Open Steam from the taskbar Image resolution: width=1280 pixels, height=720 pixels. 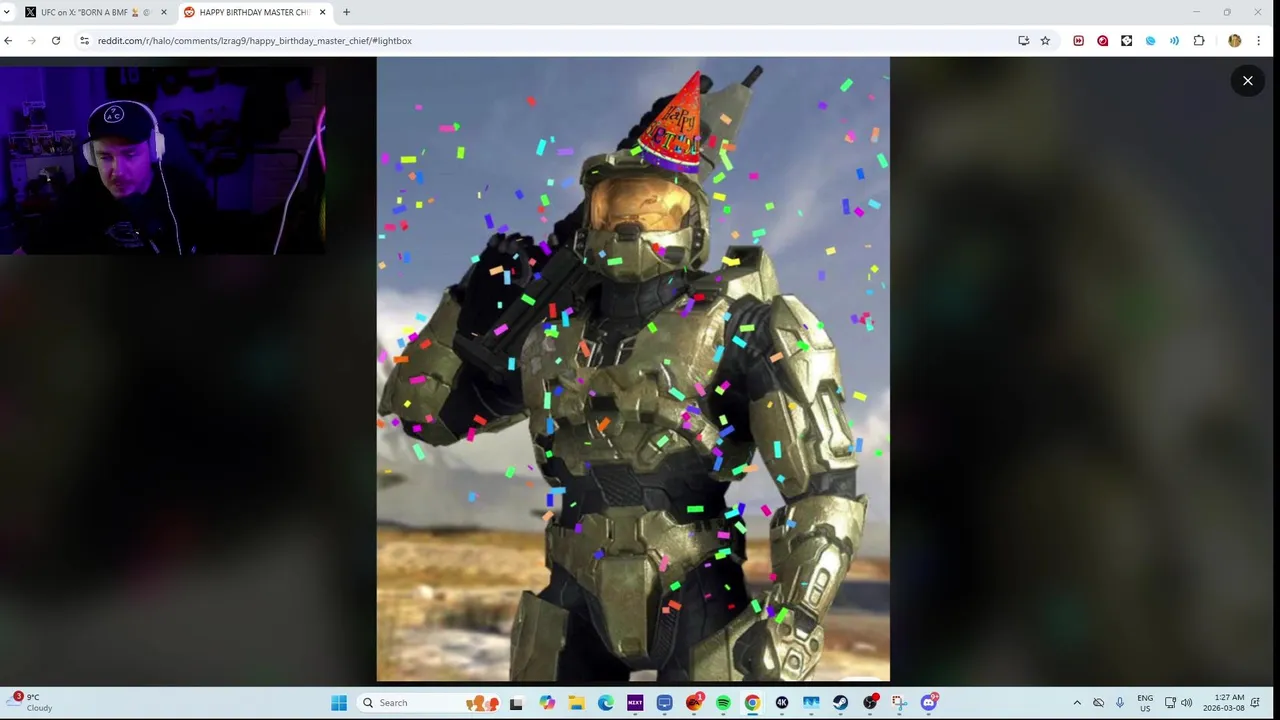(840, 702)
